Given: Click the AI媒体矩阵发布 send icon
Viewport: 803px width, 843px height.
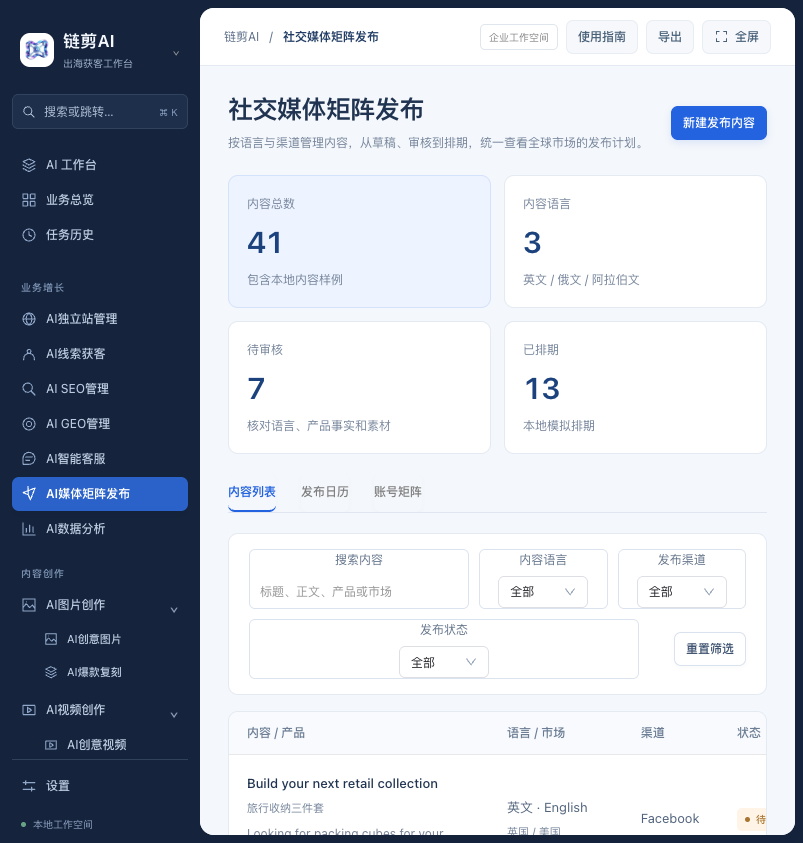Looking at the screenshot, I should 29,494.
